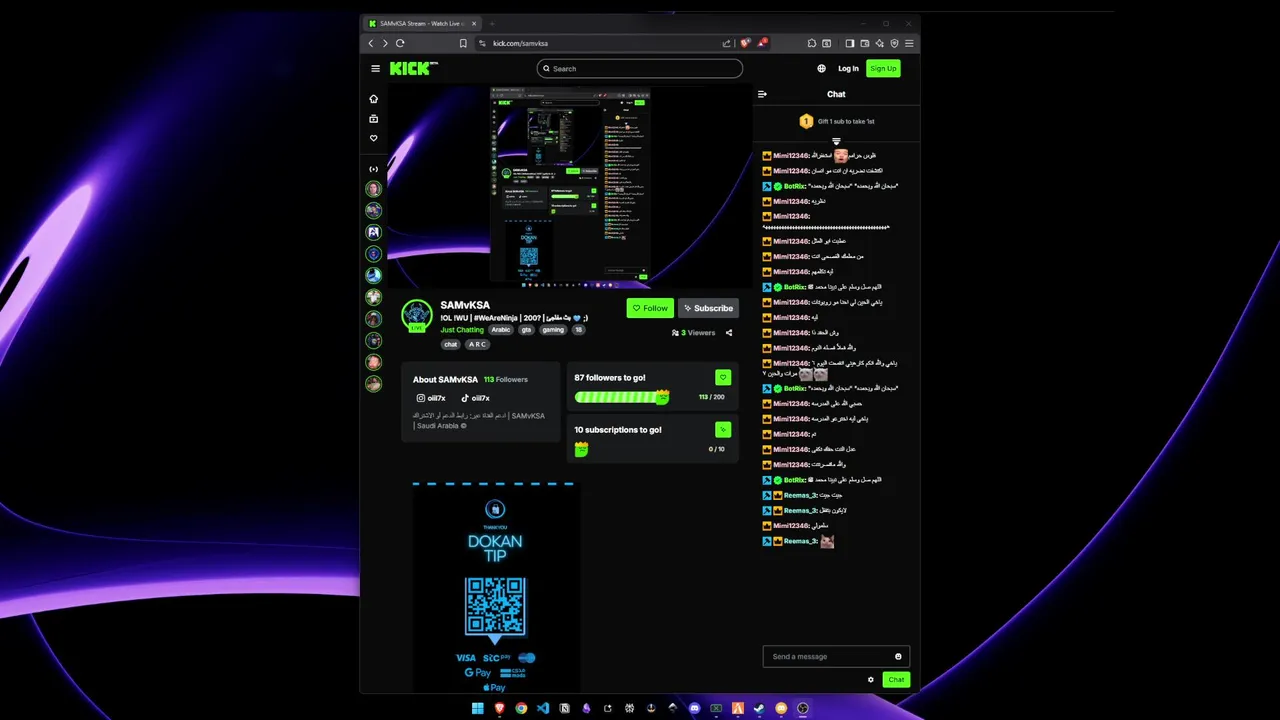The height and width of the screenshot is (720, 1280).
Task: Open Notion from taskbar
Action: 565,708
